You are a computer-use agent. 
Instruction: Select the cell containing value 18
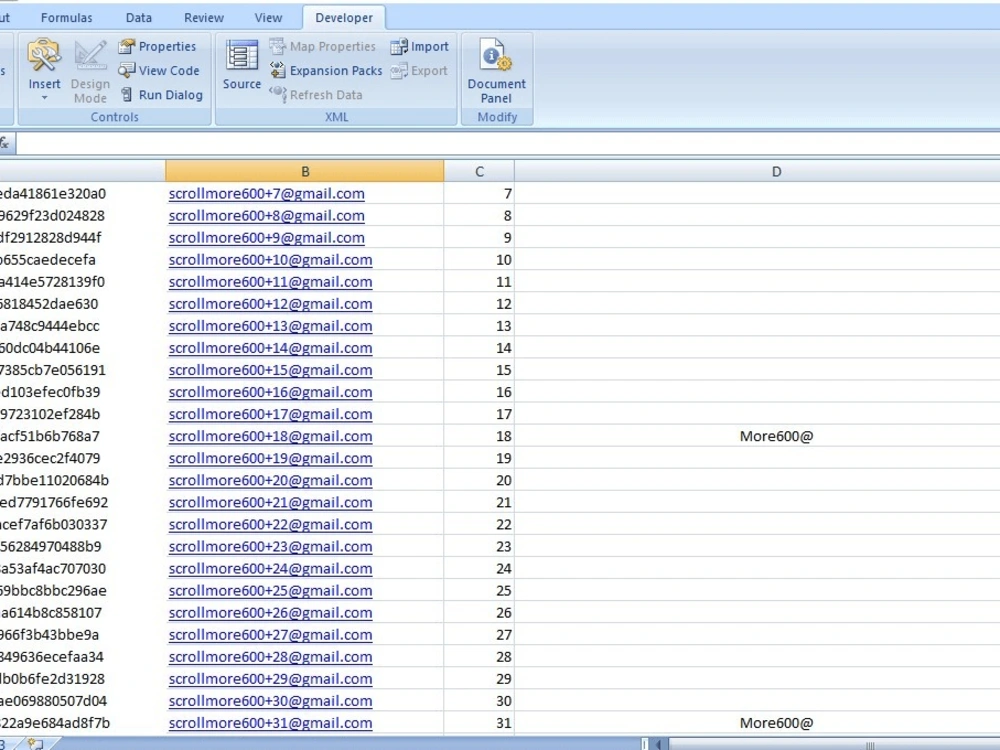pyautogui.click(x=479, y=436)
